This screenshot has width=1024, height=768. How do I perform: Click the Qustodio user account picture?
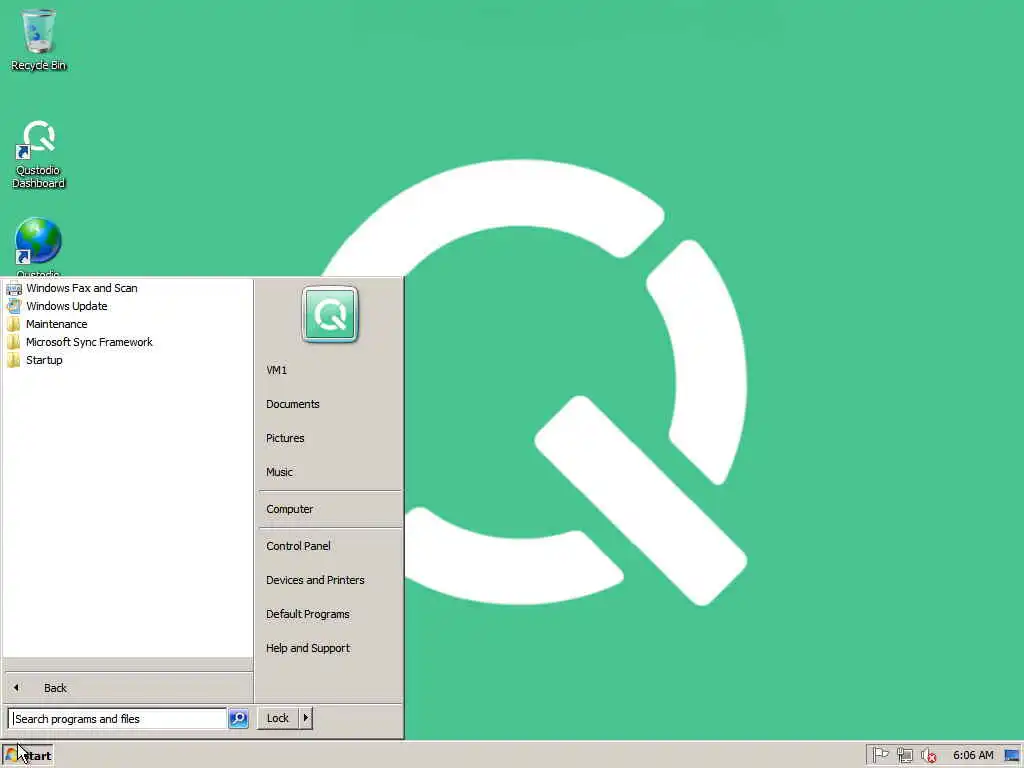[x=330, y=314]
